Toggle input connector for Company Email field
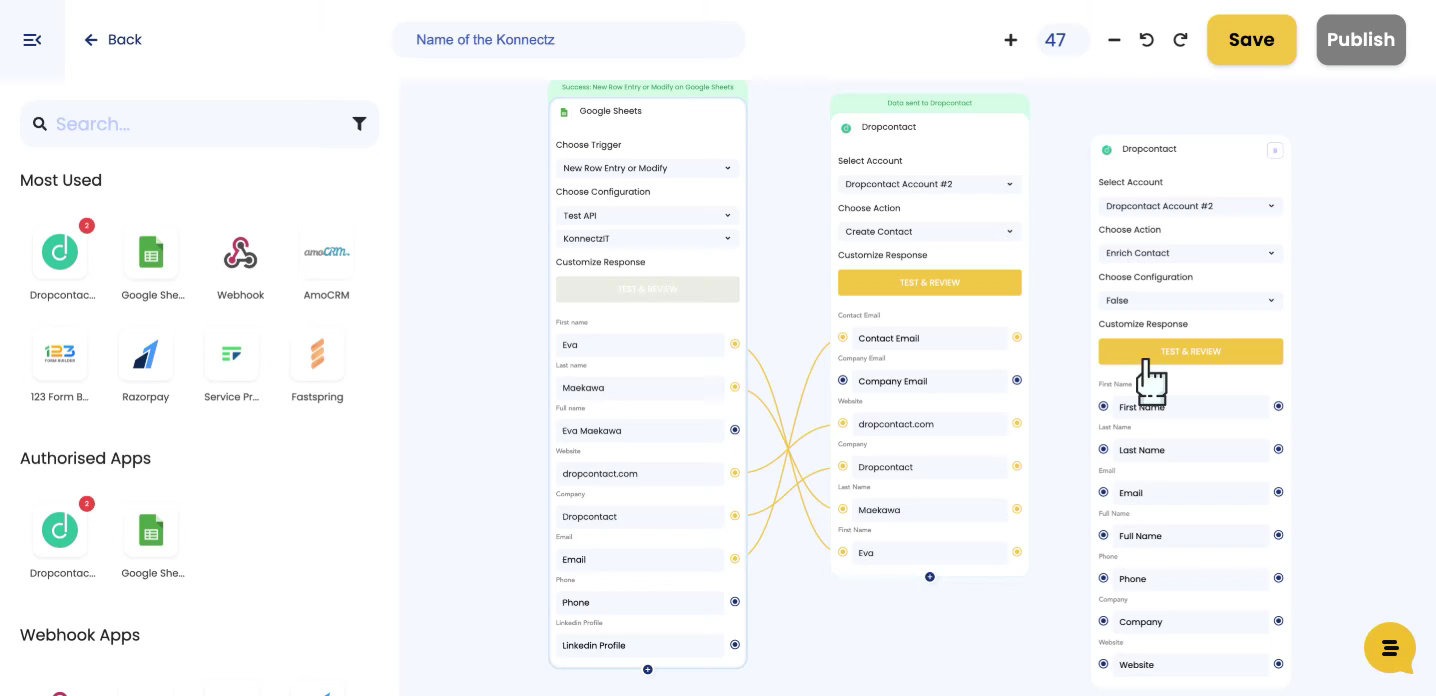The height and width of the screenshot is (696, 1436). 843,380
